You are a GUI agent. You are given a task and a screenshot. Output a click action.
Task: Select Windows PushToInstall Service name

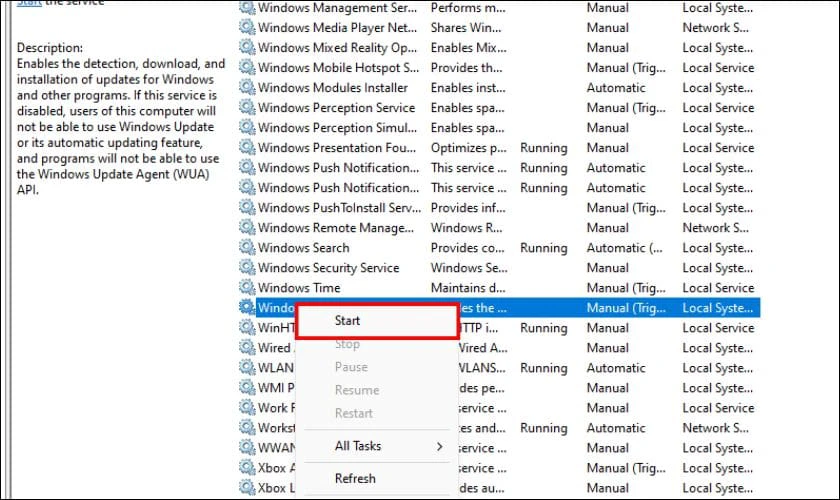pos(339,207)
